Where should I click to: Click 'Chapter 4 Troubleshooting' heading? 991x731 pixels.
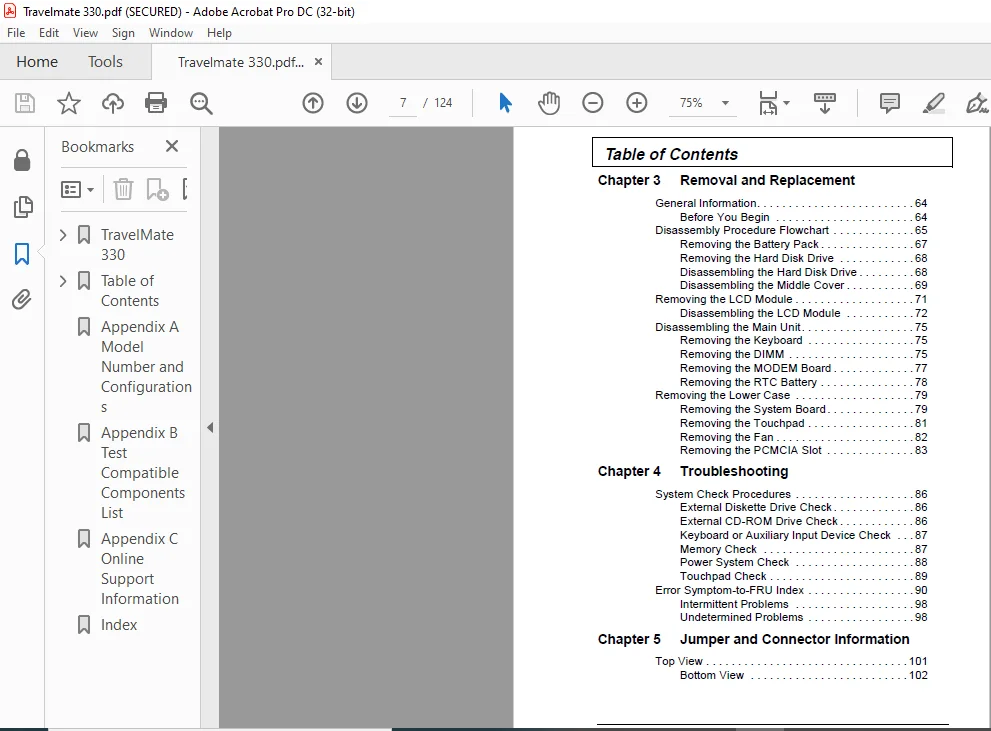[693, 471]
